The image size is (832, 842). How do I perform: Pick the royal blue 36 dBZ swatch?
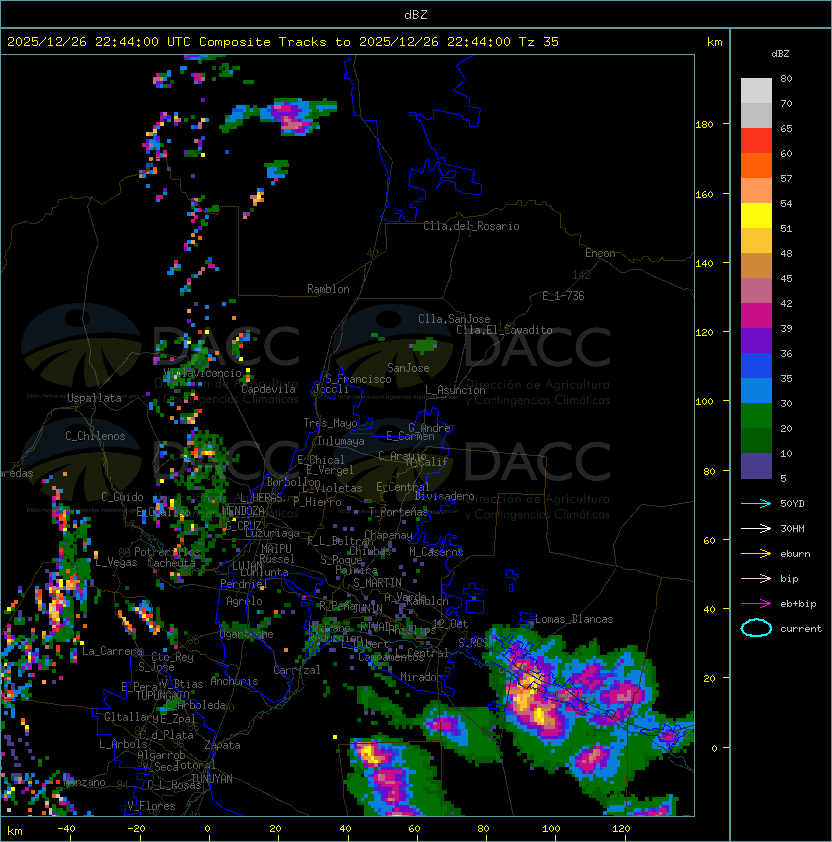click(x=756, y=365)
